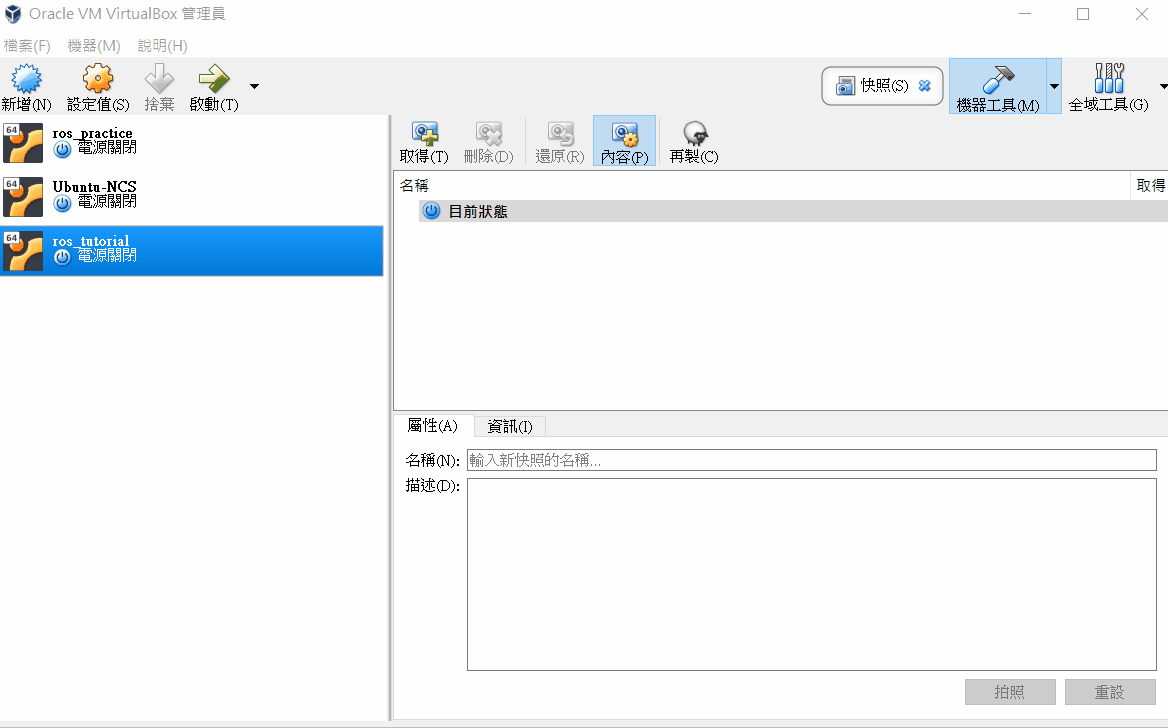Click ros_tutorial power-off status icon

click(x=63, y=256)
